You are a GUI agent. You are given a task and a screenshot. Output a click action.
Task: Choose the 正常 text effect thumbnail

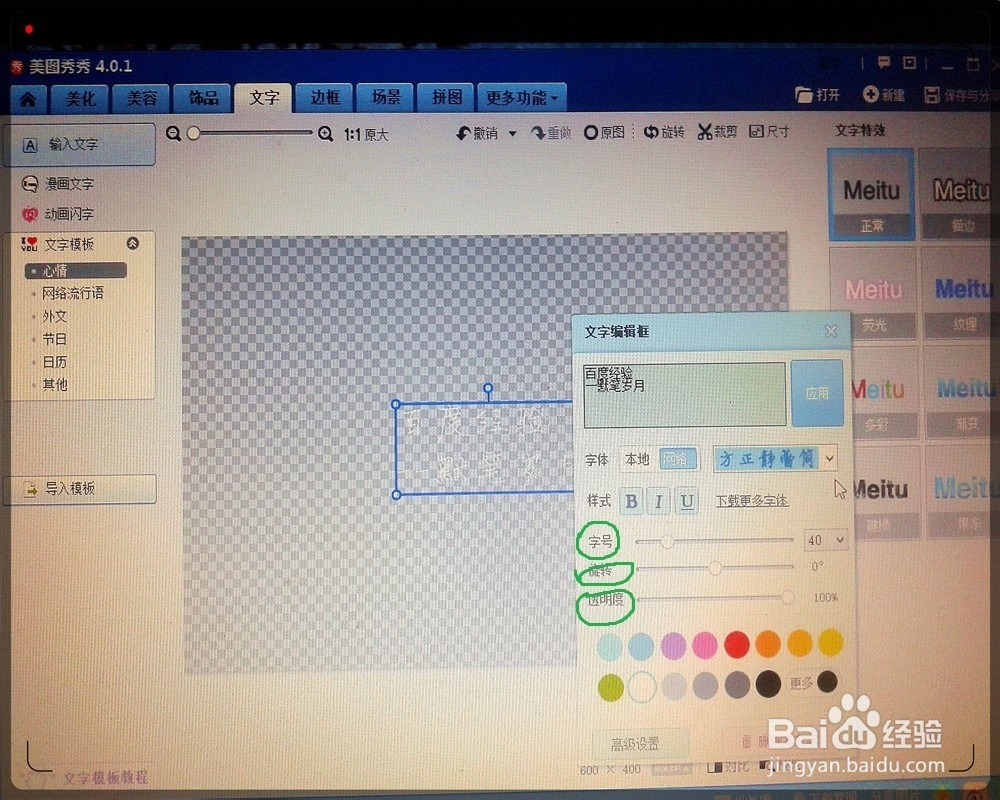[x=871, y=195]
